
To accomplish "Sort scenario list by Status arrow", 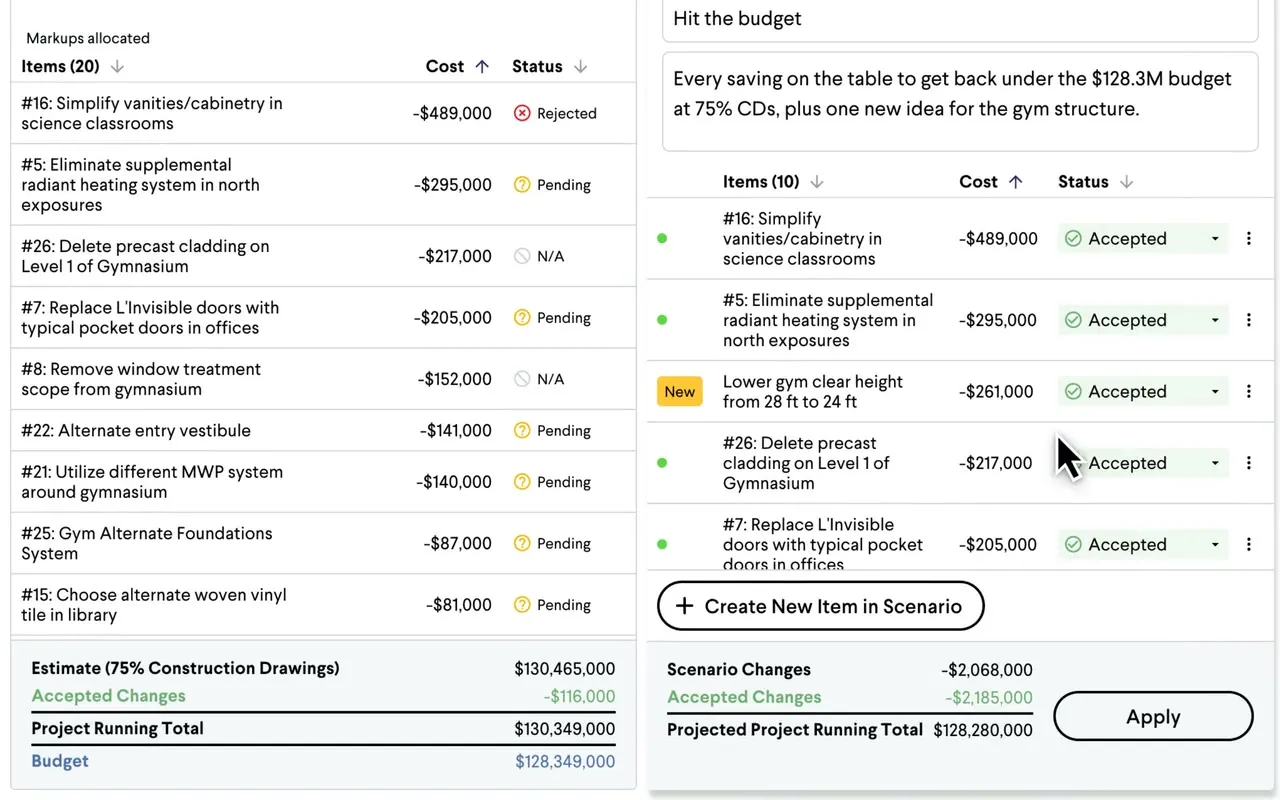I will pyautogui.click(x=1126, y=182).
